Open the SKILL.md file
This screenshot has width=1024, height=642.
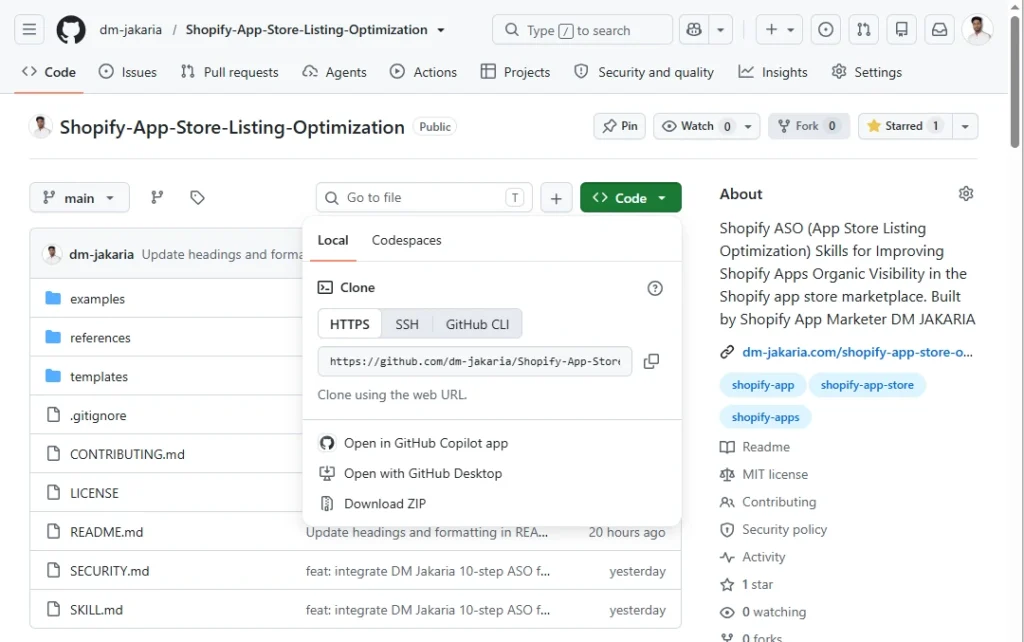coord(96,609)
